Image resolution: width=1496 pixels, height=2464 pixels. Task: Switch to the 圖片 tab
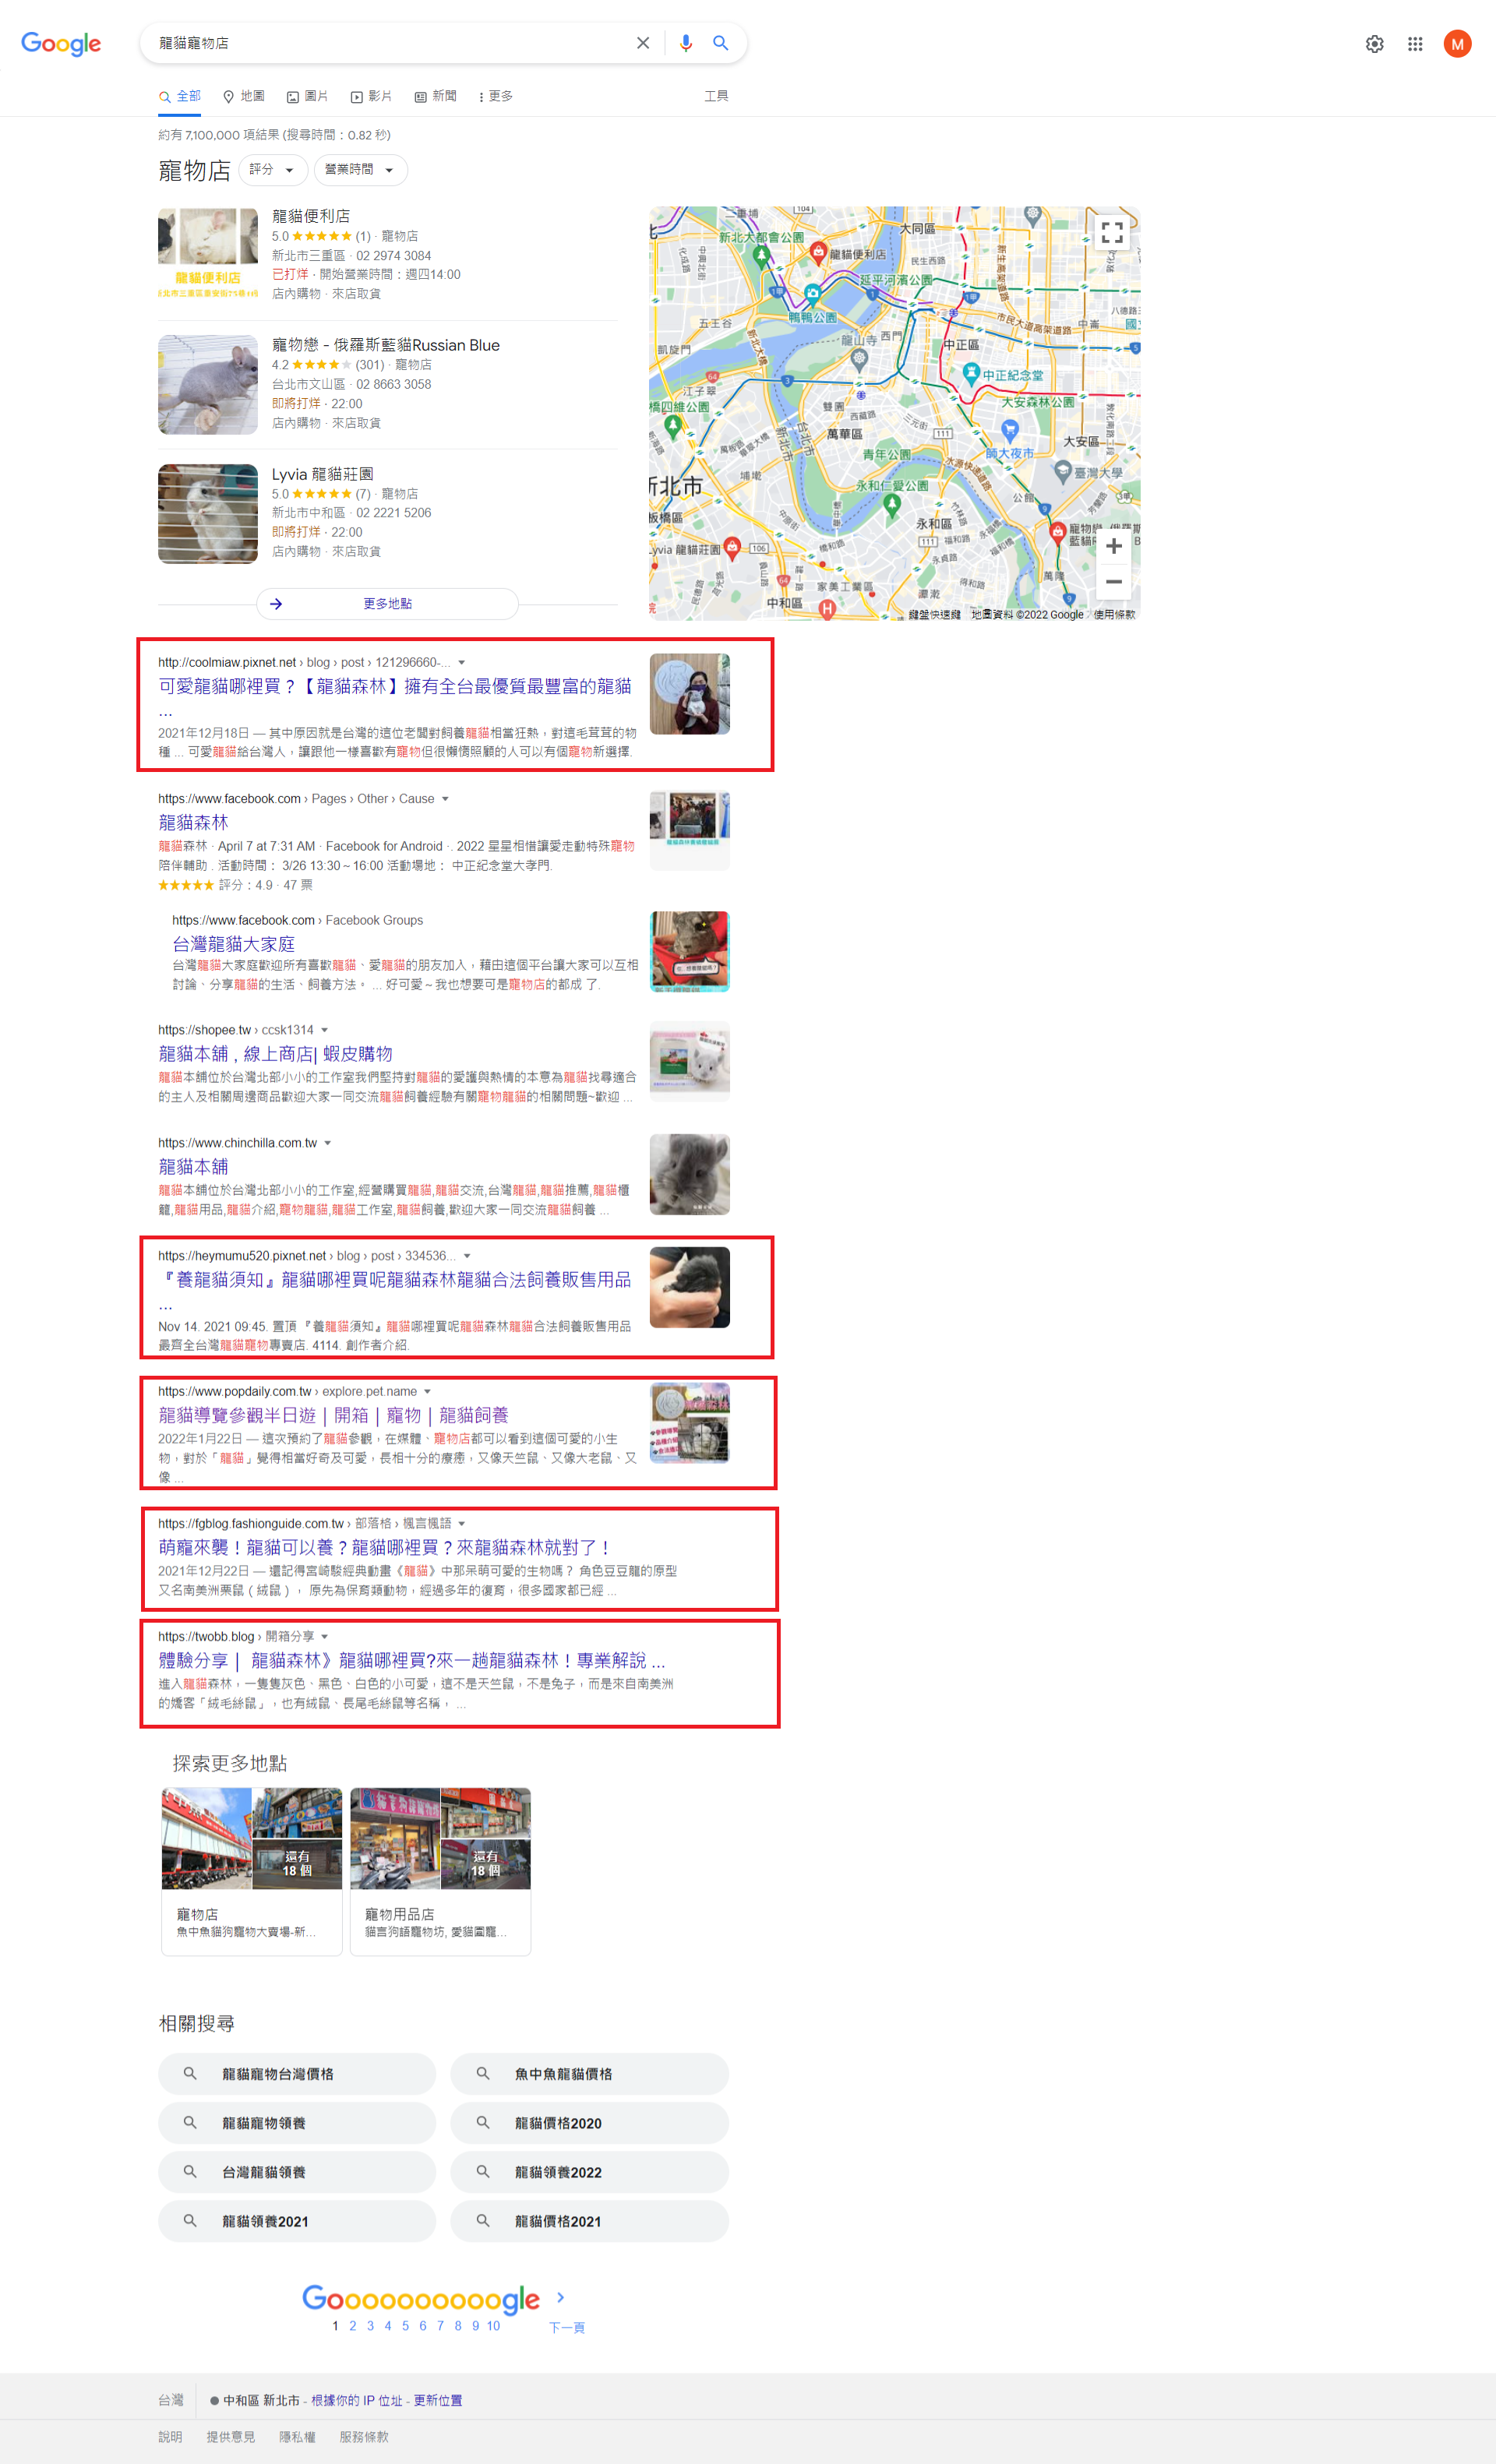pyautogui.click(x=307, y=97)
